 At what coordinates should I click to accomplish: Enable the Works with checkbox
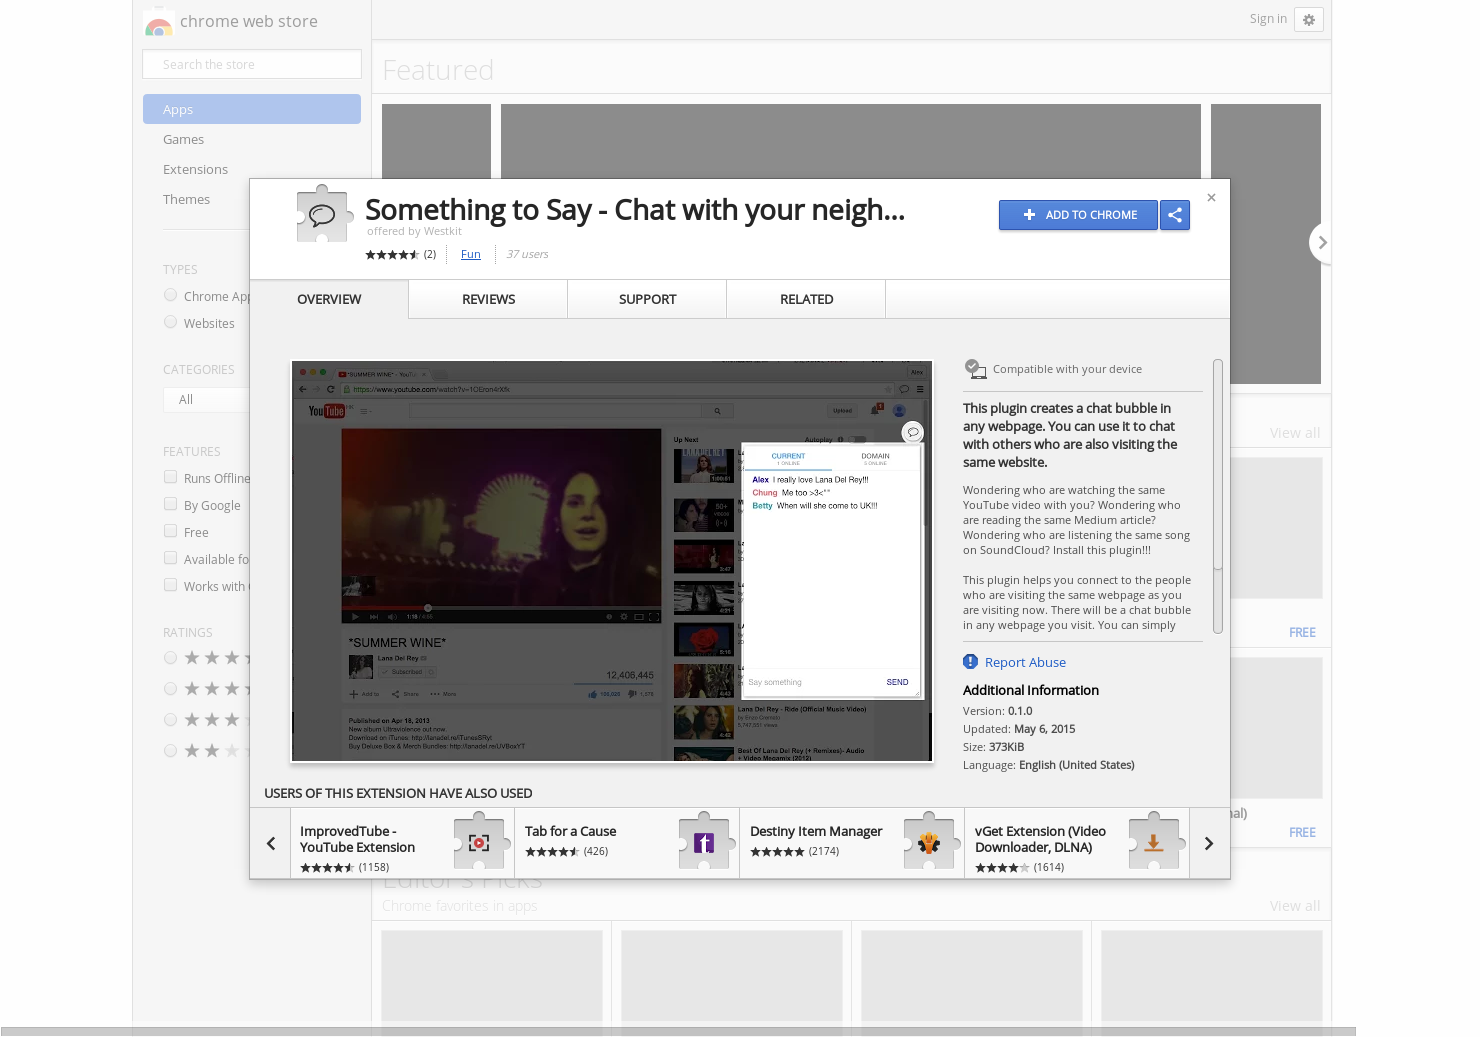170,585
